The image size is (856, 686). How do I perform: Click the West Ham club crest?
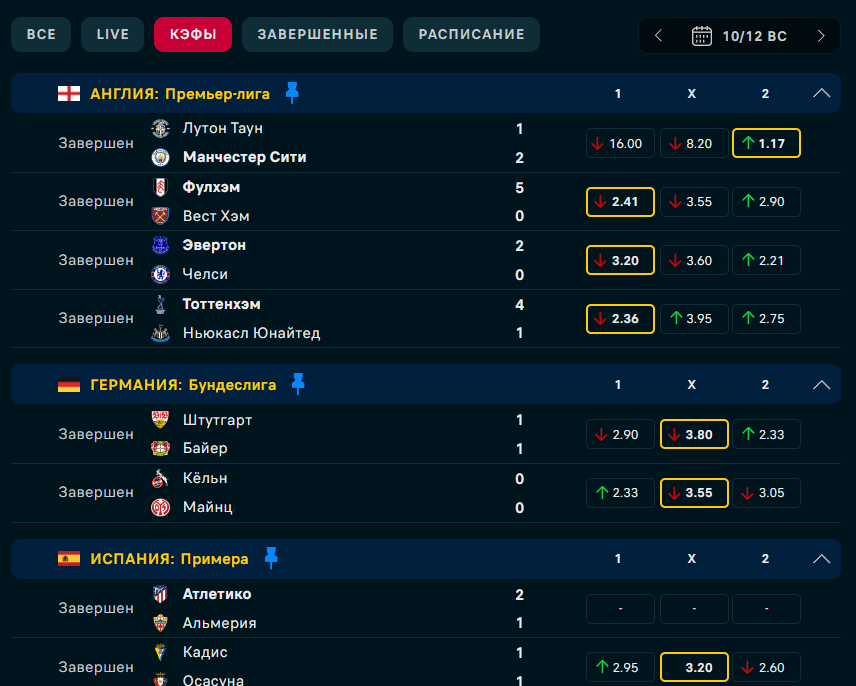point(160,216)
